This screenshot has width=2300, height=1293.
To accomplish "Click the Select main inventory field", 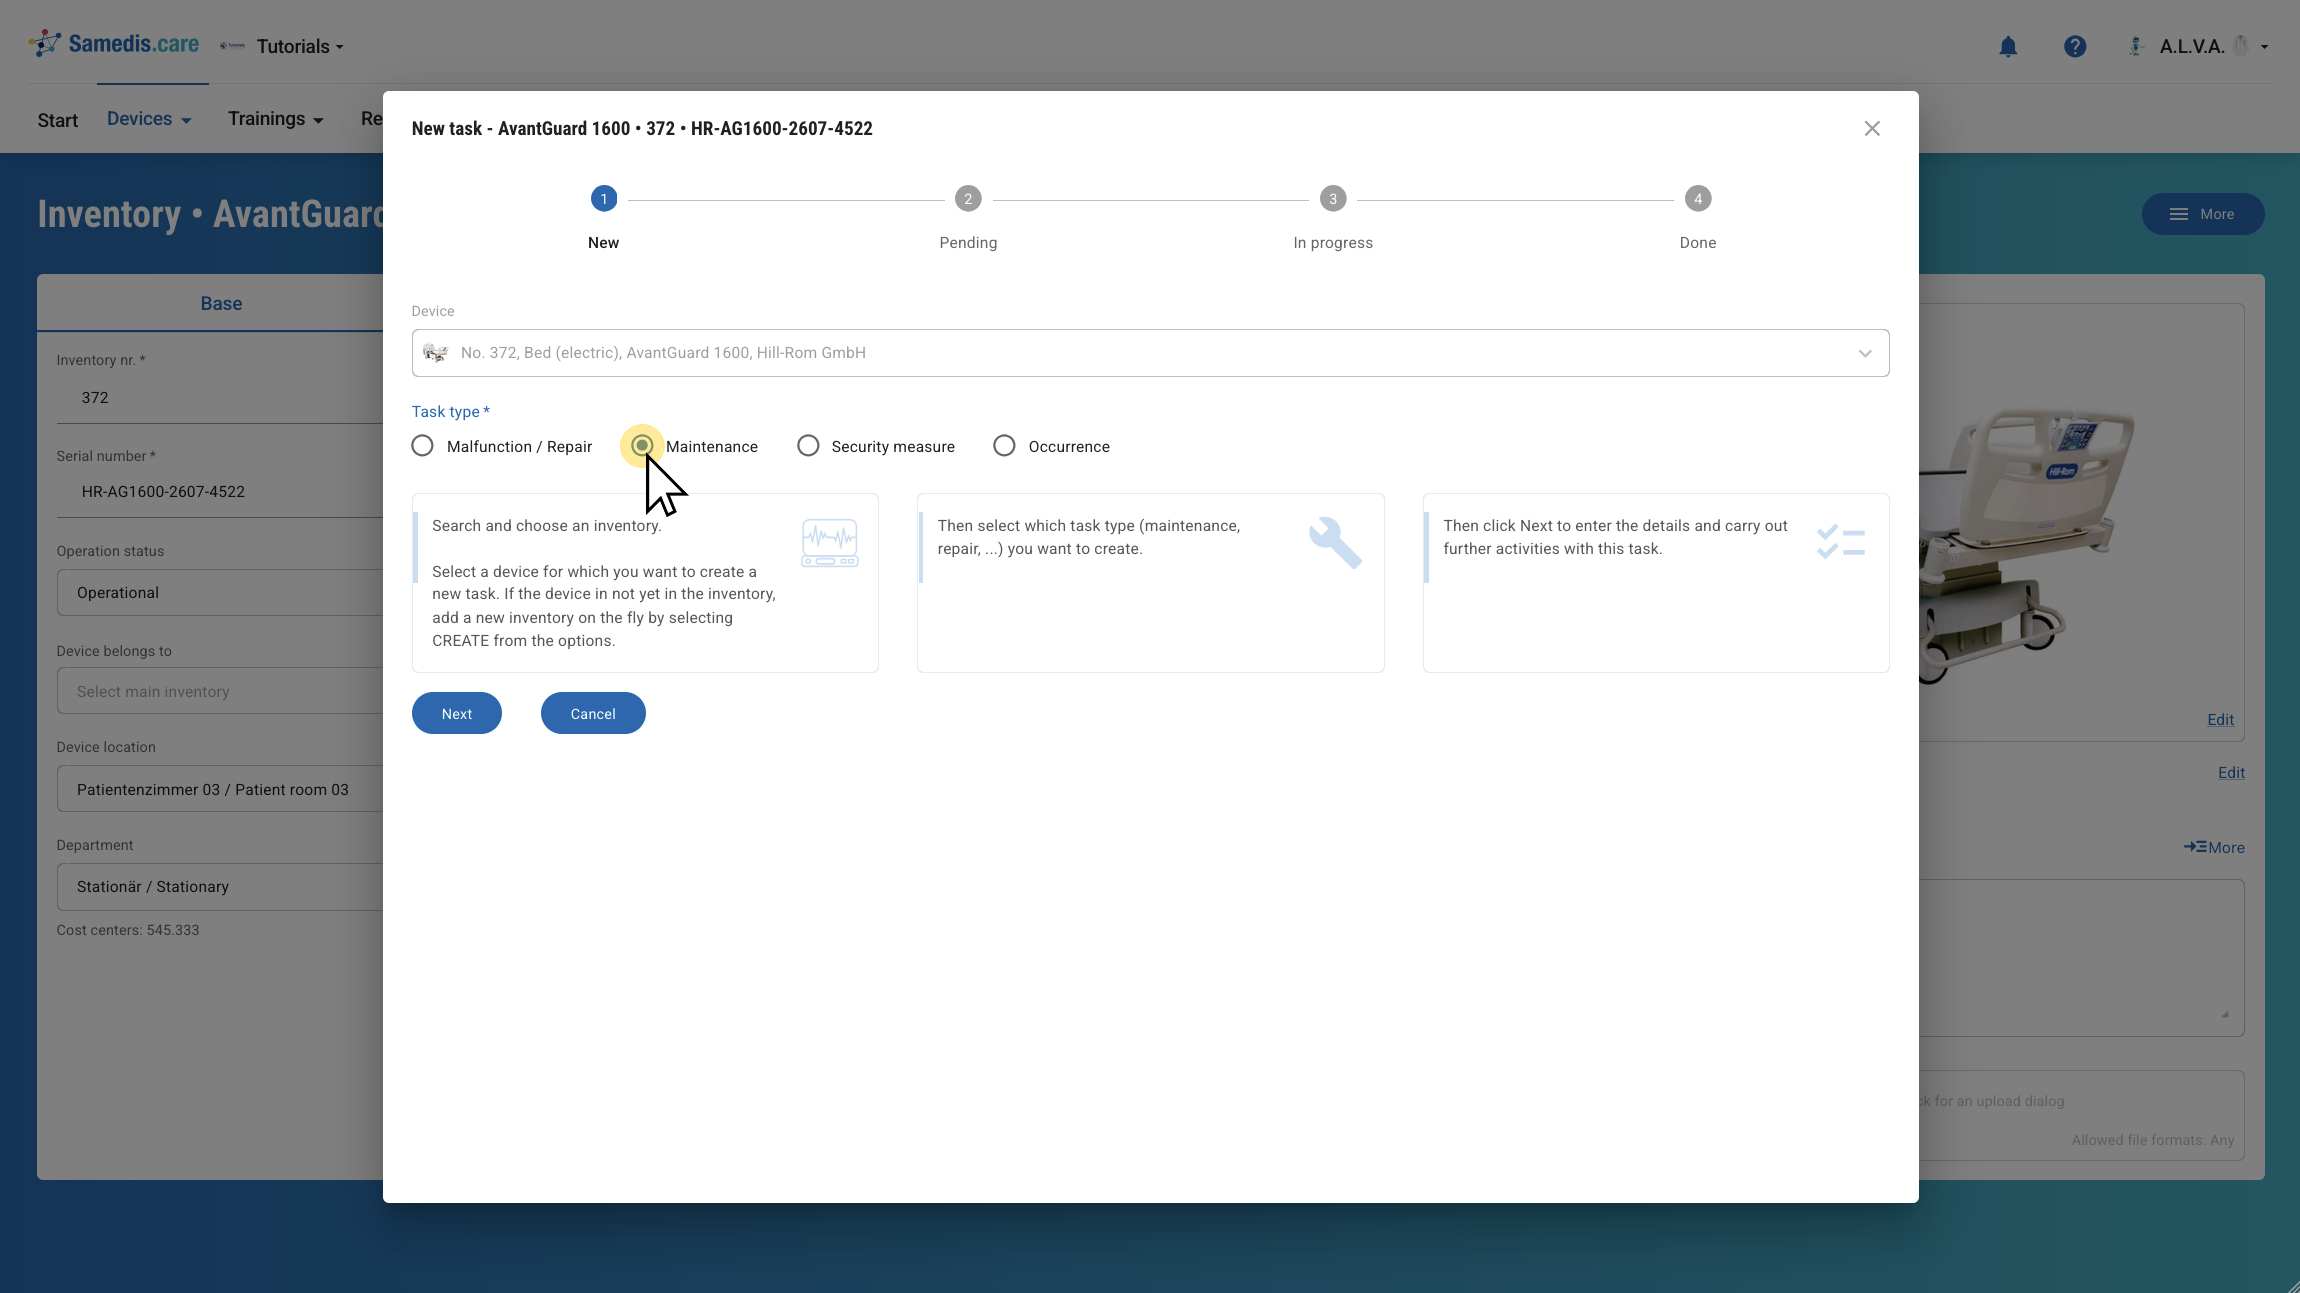I will pos(220,692).
